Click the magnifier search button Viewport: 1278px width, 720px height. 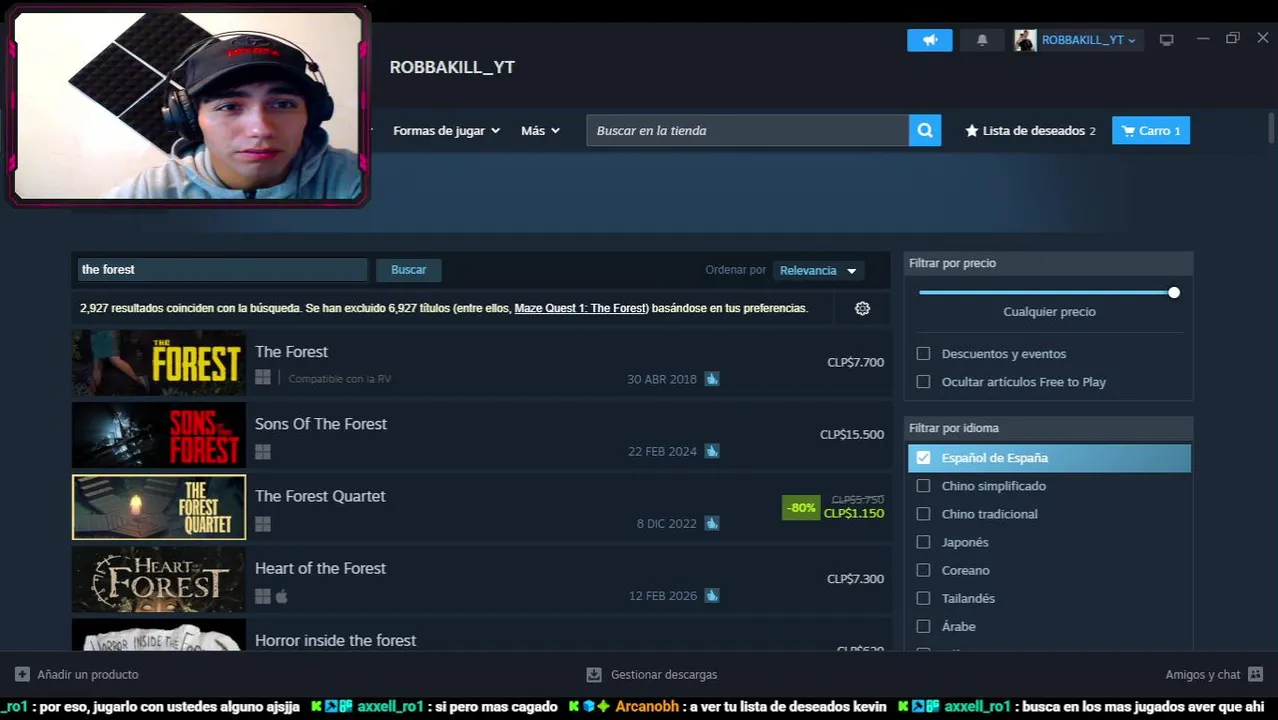[x=925, y=130]
